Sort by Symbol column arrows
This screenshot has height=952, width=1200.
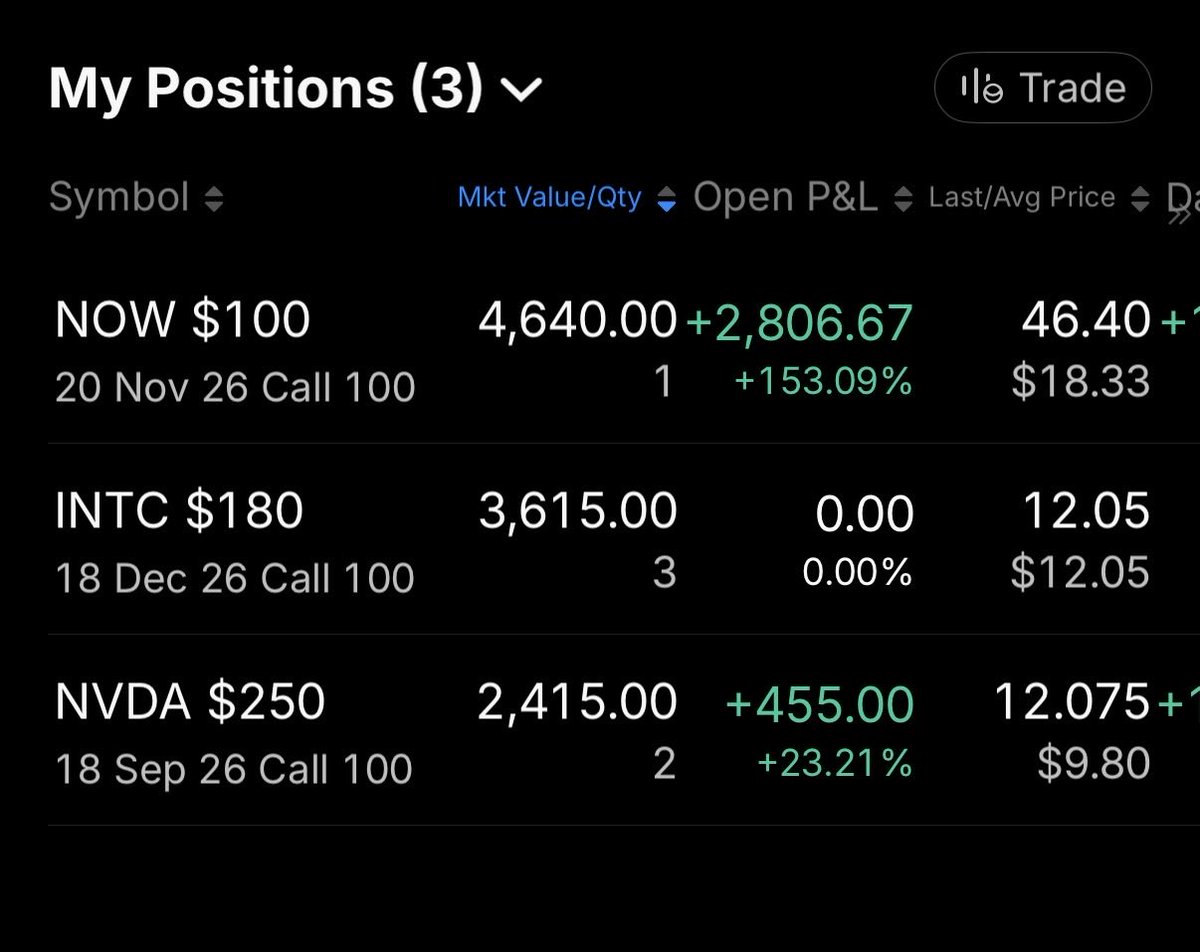213,199
